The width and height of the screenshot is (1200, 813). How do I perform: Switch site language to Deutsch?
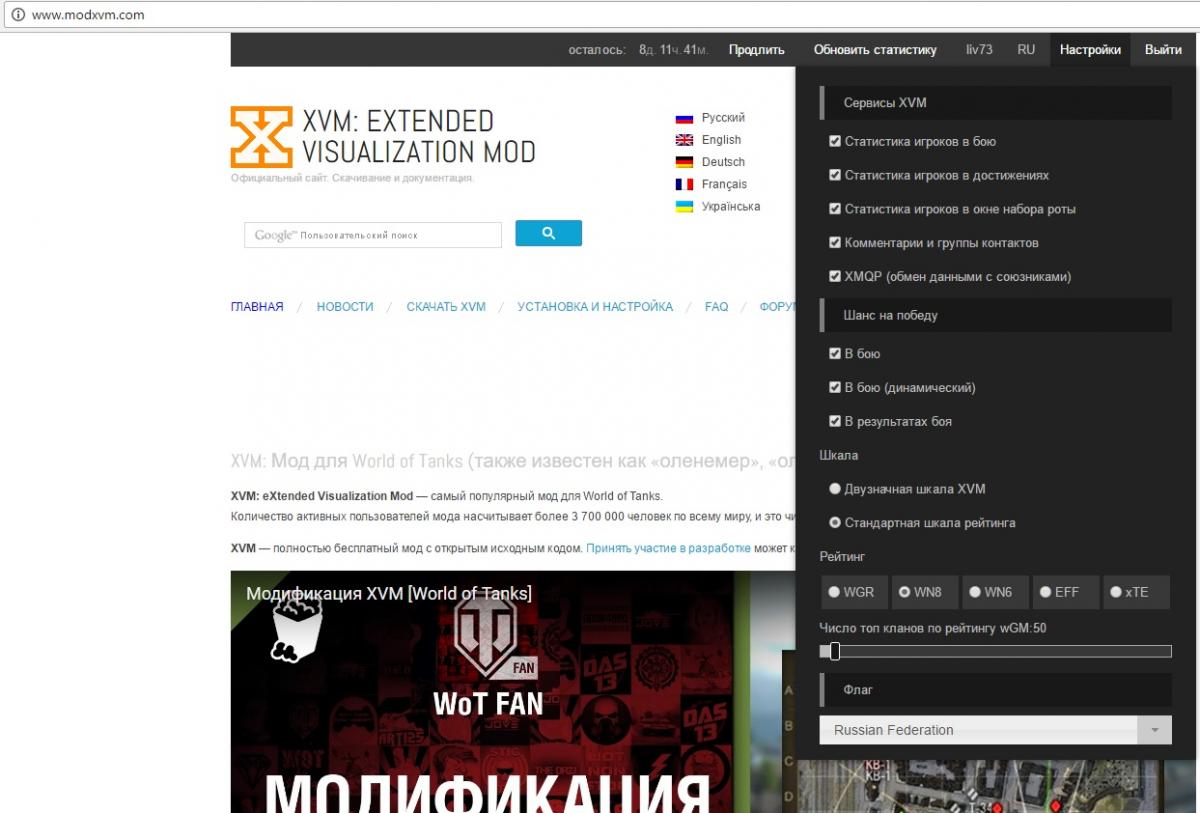[x=723, y=162]
